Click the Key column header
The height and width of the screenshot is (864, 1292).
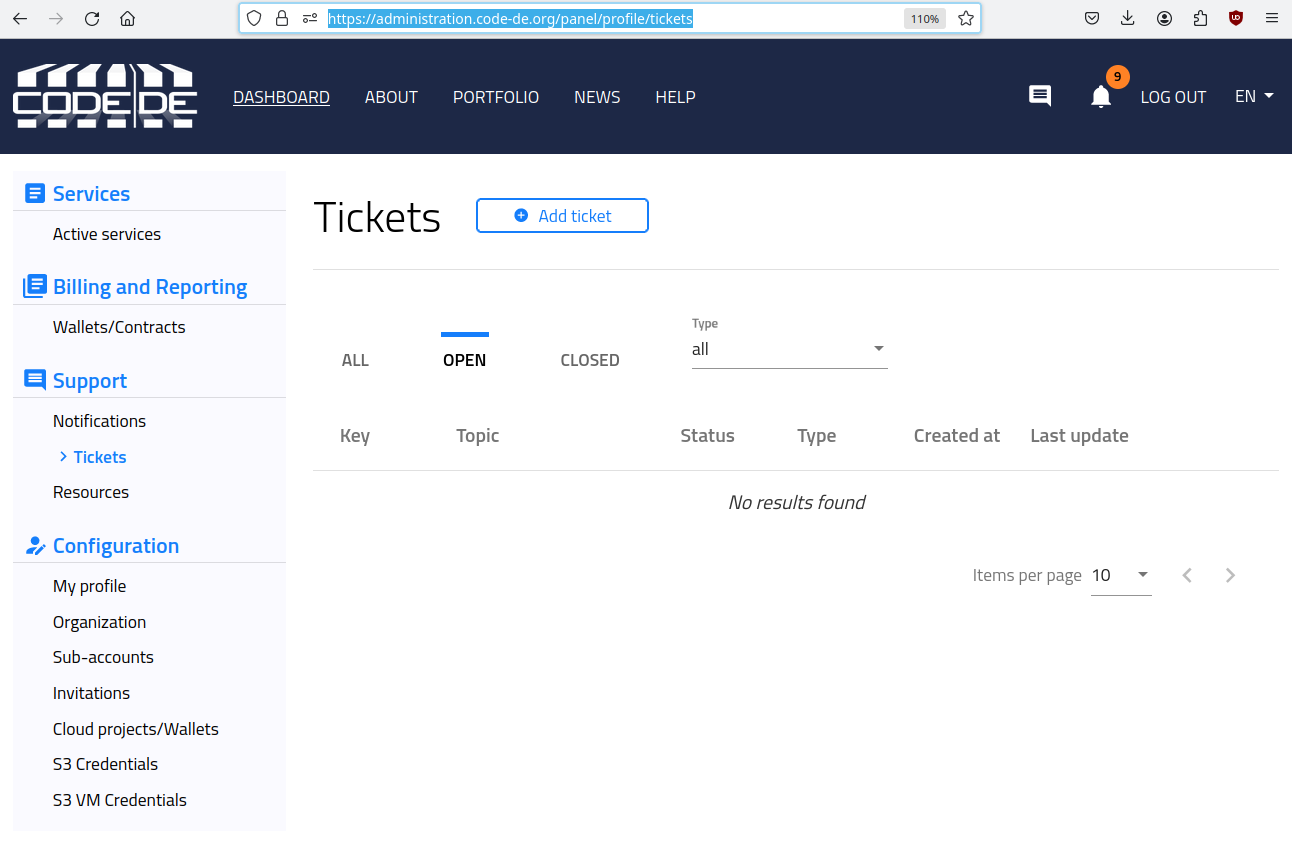355,436
